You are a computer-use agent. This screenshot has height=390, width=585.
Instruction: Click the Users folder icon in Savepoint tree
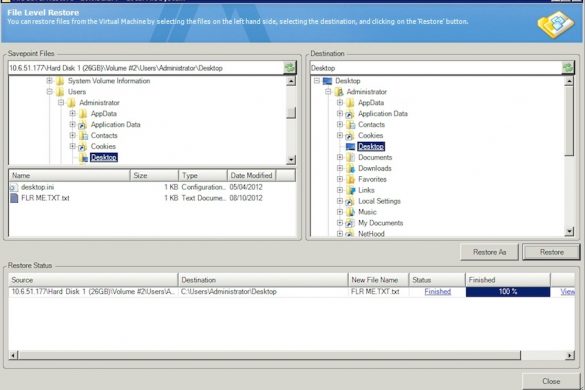point(60,92)
